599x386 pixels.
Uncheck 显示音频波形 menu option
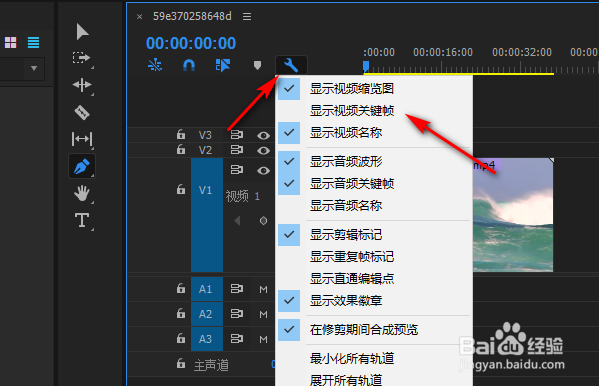pos(374,162)
